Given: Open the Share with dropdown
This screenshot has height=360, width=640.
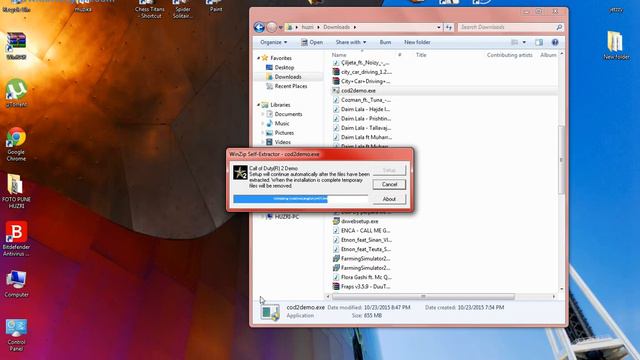Looking at the screenshot, I should coord(351,42).
